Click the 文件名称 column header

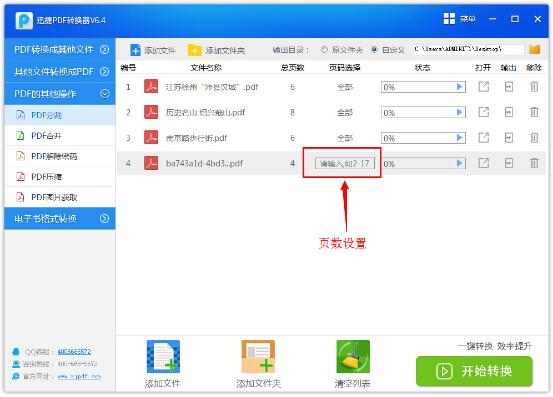tap(206, 68)
